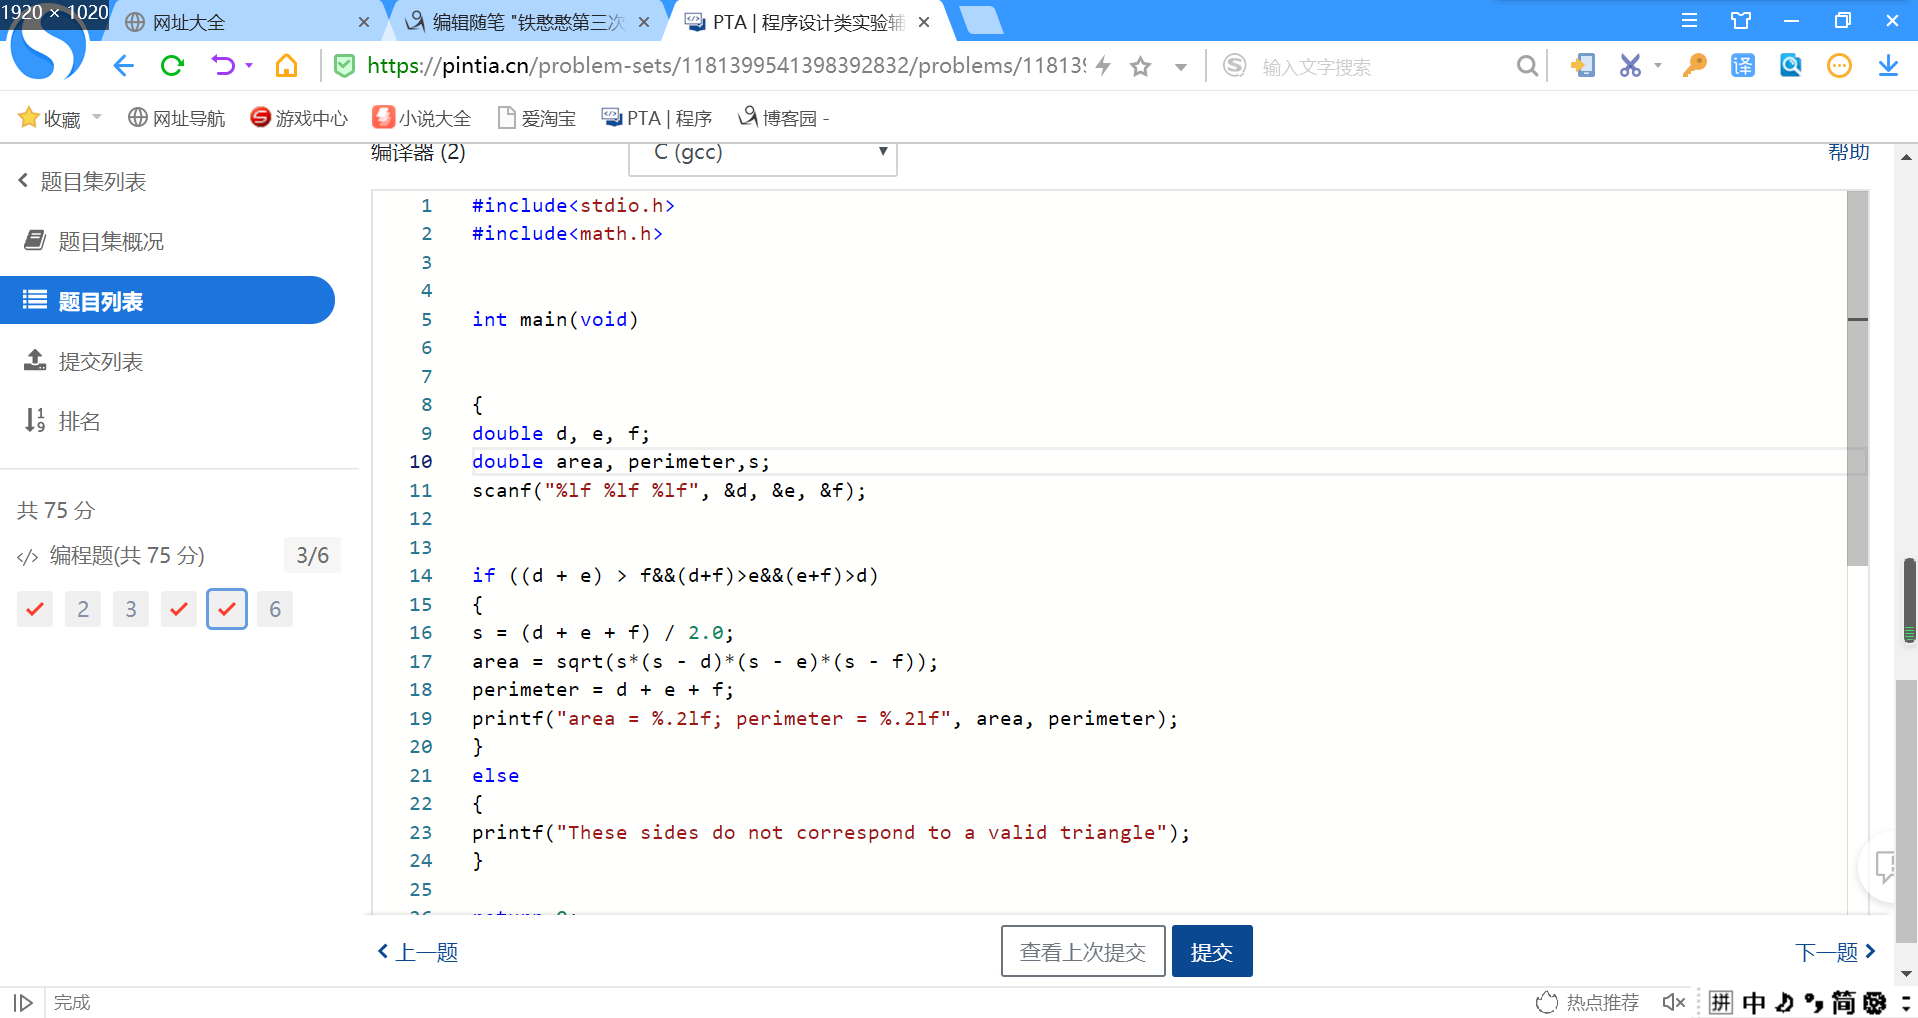Image resolution: width=1918 pixels, height=1018 pixels.
Task: Switch to the 编辑随笔 tab
Action: click(527, 22)
